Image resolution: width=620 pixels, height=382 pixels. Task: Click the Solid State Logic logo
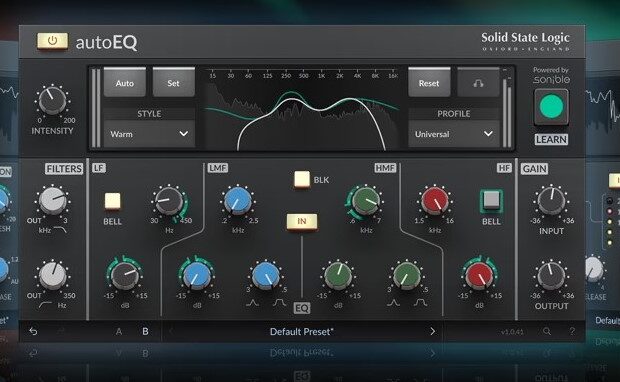[525, 42]
